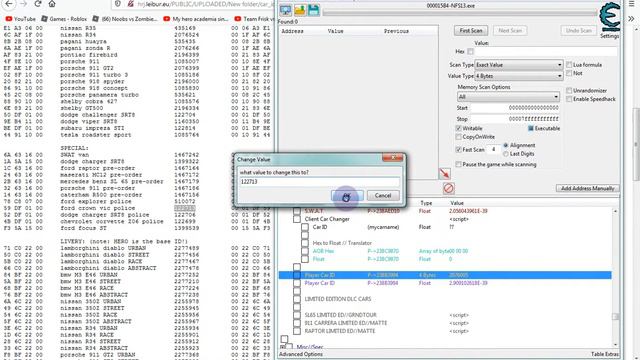The height and width of the screenshot is (360, 640).
Task: Copy selected addresses with red arrow icon
Action: click(444, 173)
